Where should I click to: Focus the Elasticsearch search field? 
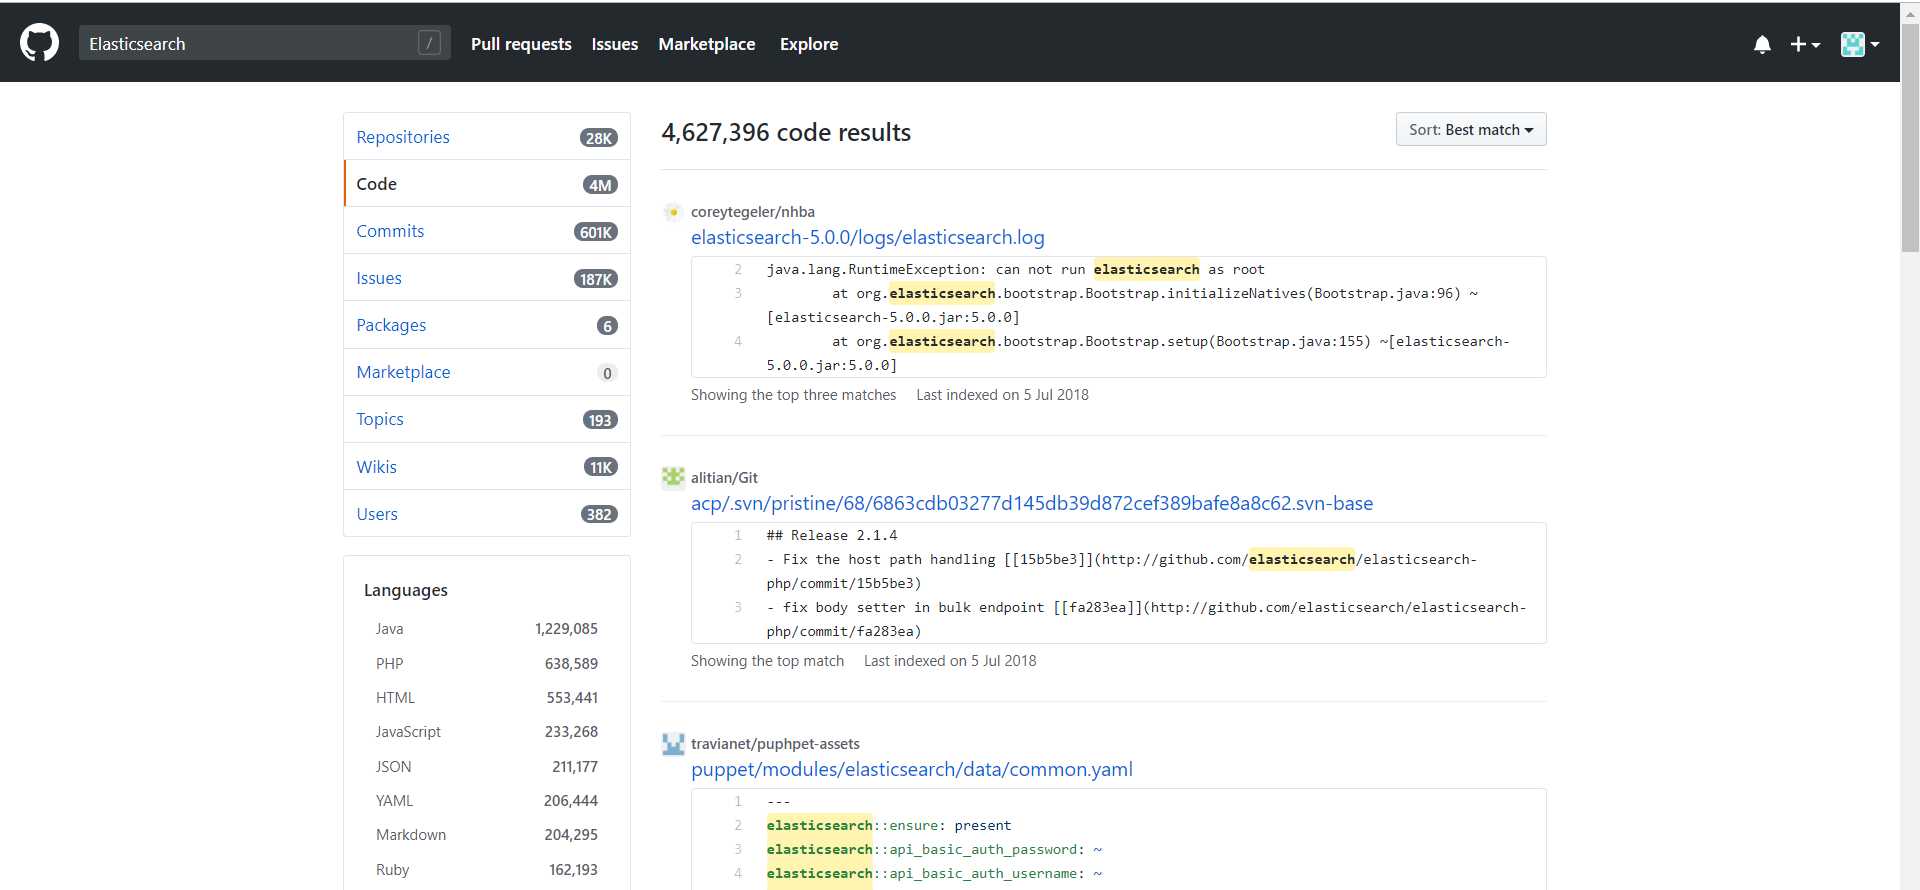tap(265, 43)
